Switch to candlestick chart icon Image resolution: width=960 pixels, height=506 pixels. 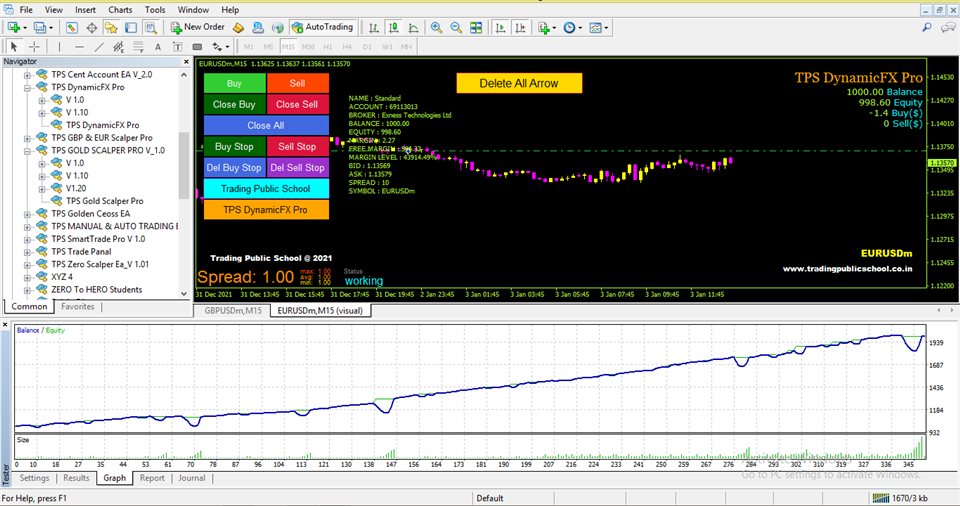click(x=394, y=28)
